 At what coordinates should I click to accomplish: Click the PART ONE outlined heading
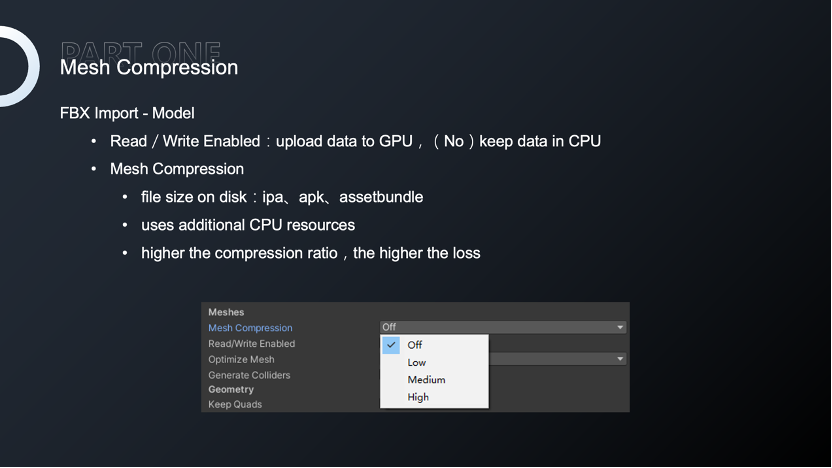tap(141, 51)
